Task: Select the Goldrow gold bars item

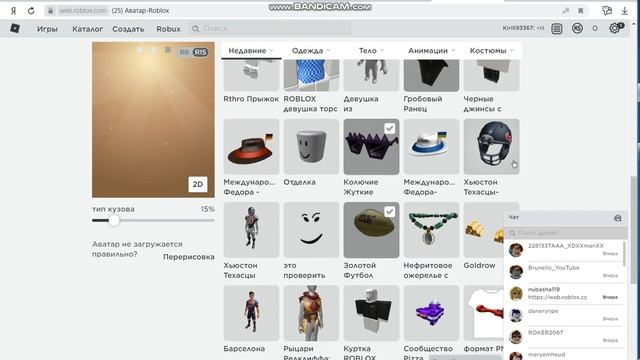Action: 484,230
